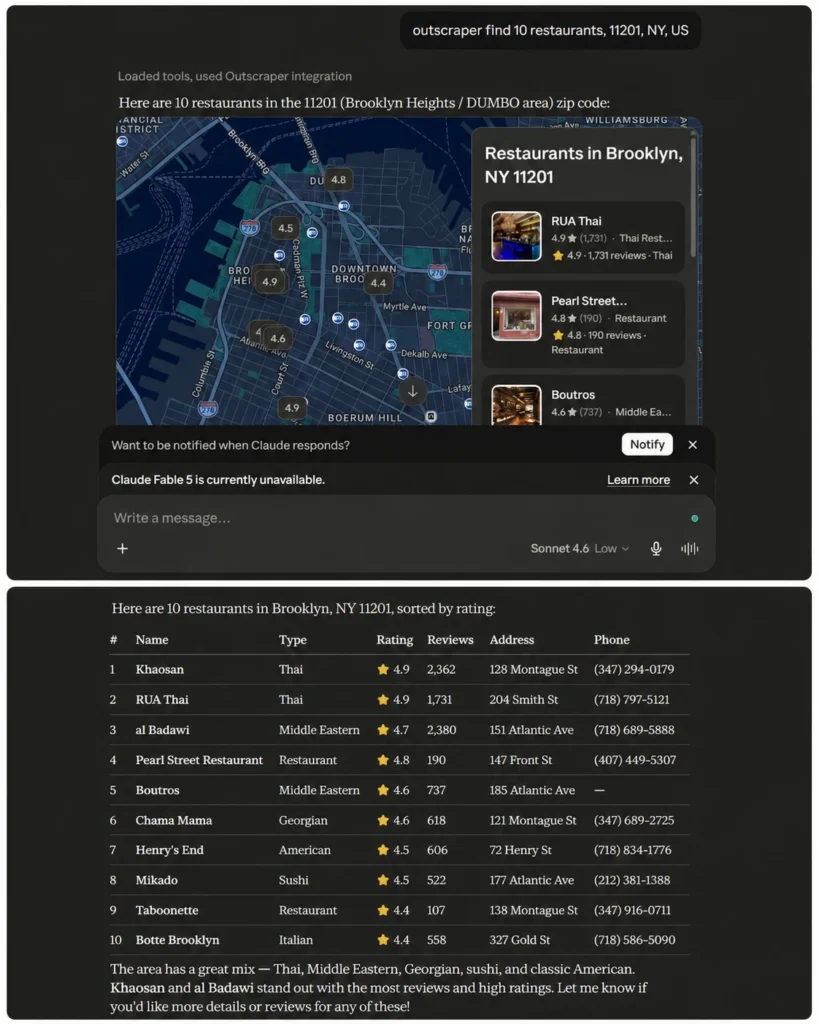The width and height of the screenshot is (819, 1024).
Task: Close the Claude Fable 5 unavailable notice
Action: pyautogui.click(x=694, y=480)
